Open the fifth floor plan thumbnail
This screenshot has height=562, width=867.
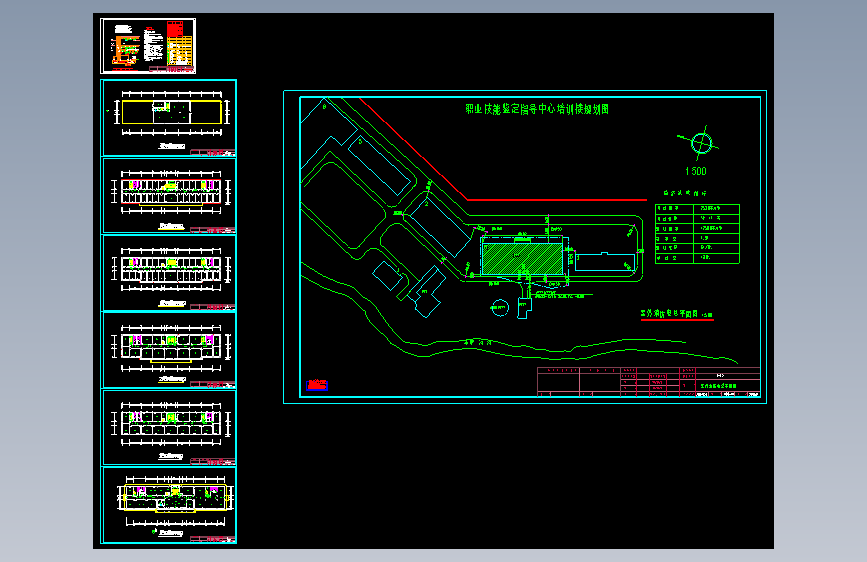pyautogui.click(x=169, y=428)
